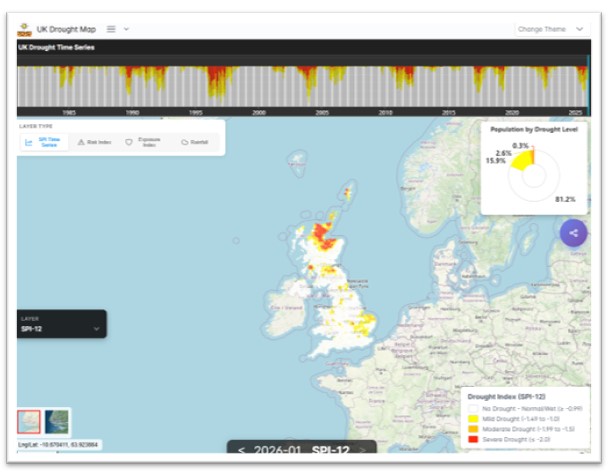Expand the chevron next to hamburger menu

tap(126, 29)
